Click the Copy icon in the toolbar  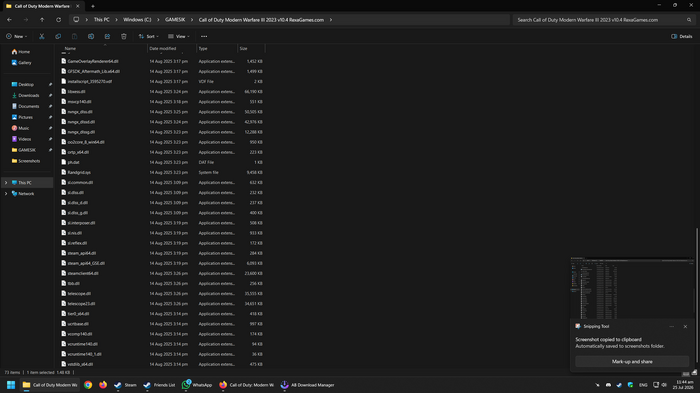click(58, 36)
